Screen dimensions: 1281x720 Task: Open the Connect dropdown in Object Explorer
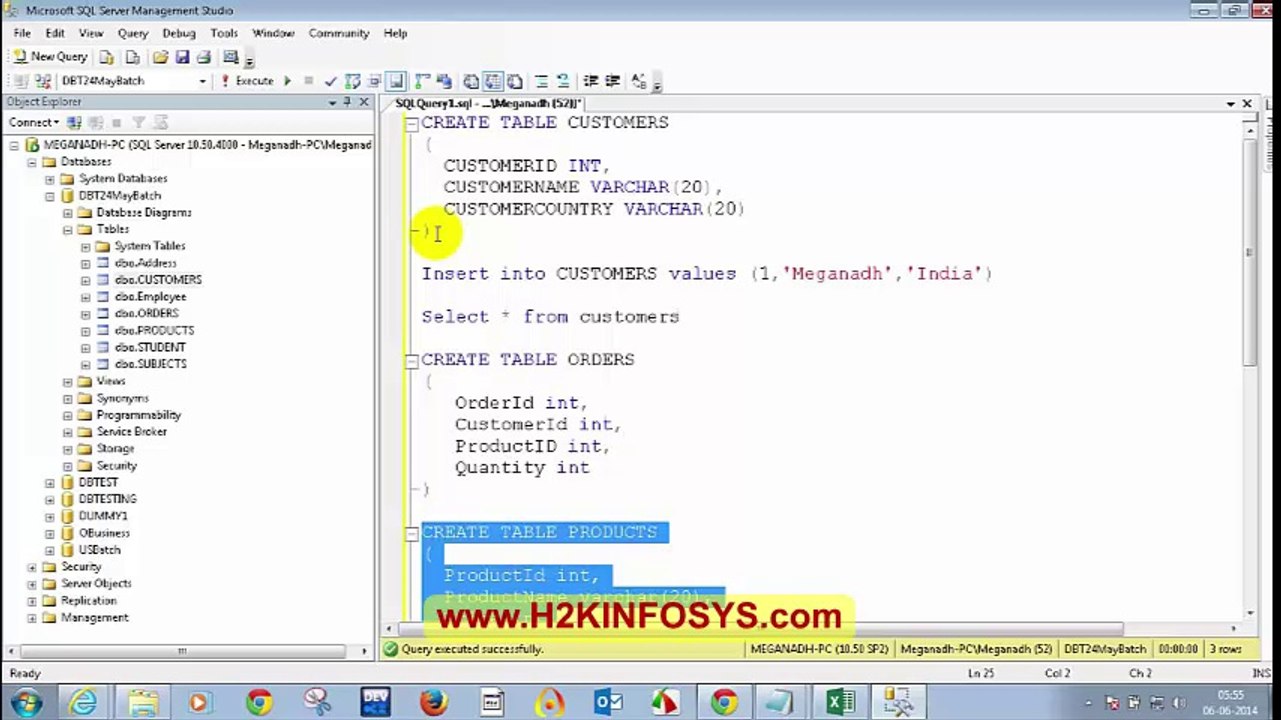[x=34, y=122]
